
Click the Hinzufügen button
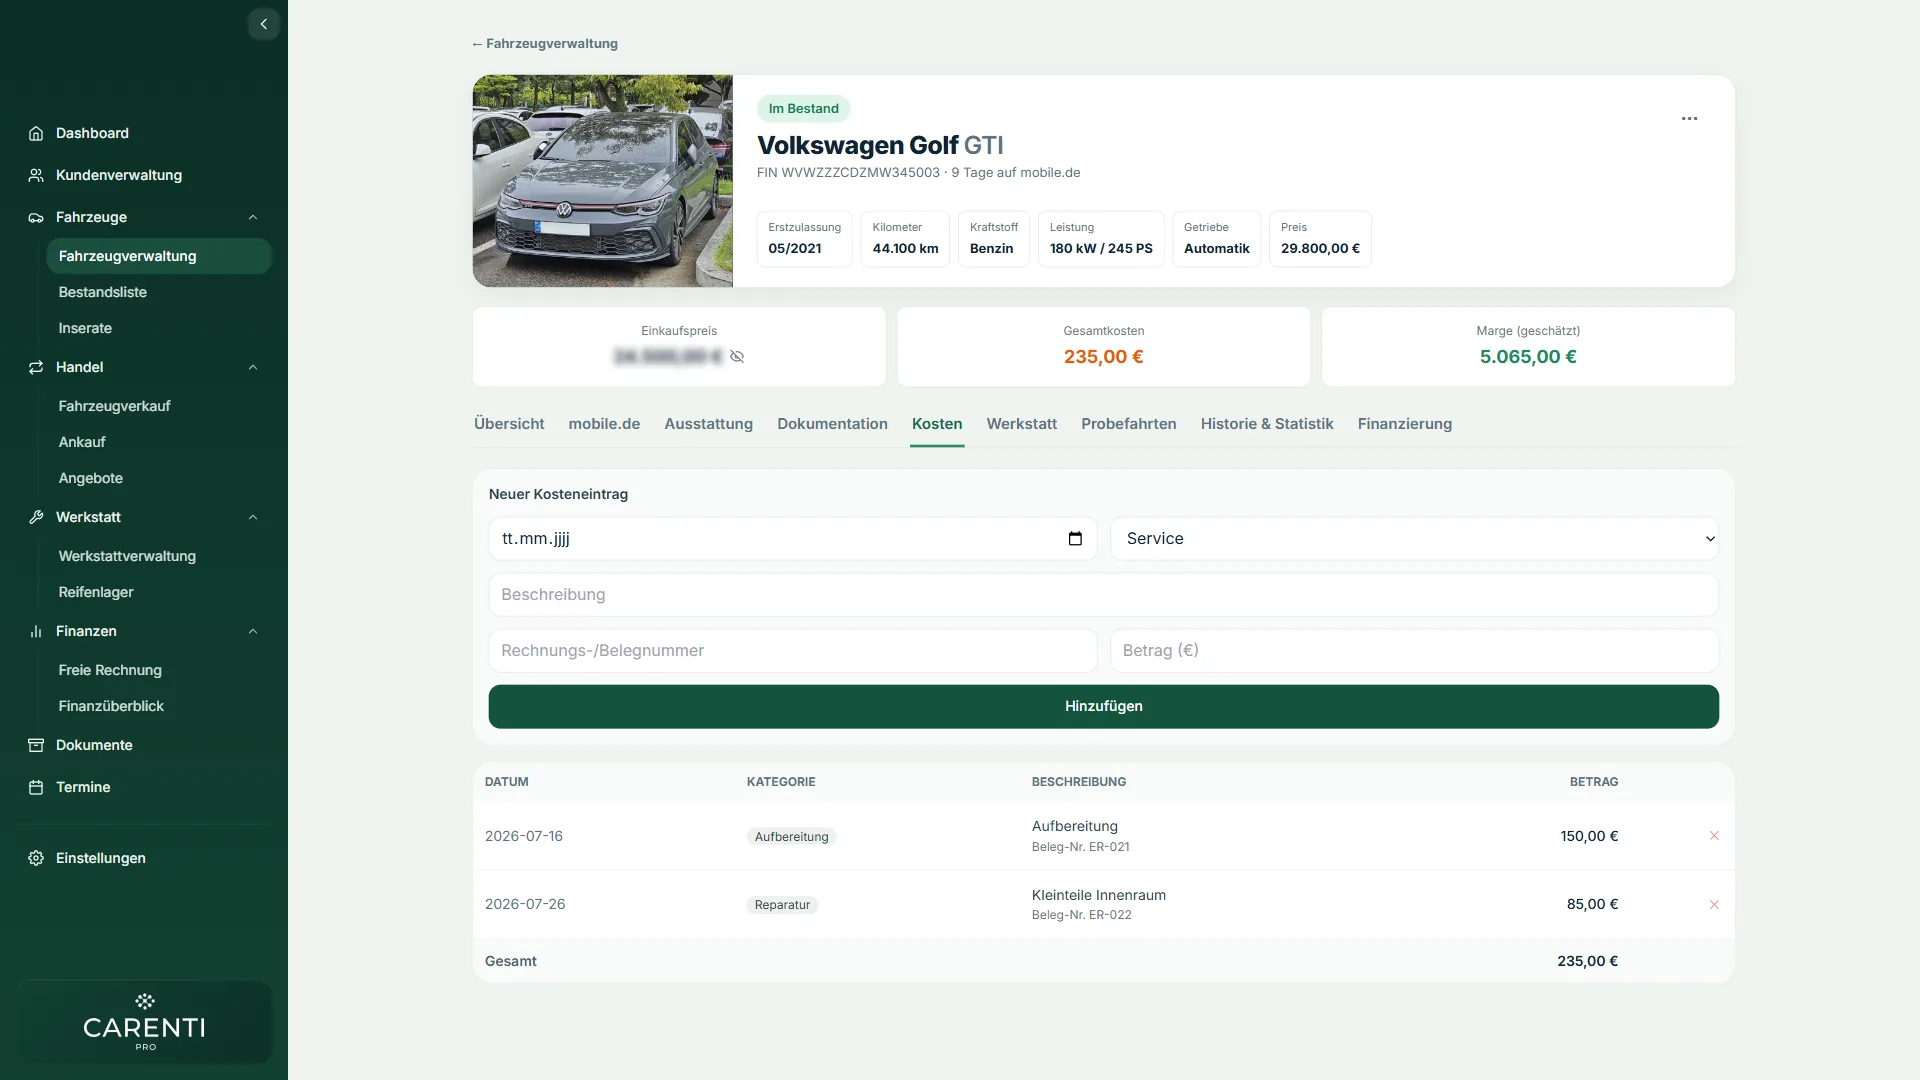[1103, 706]
